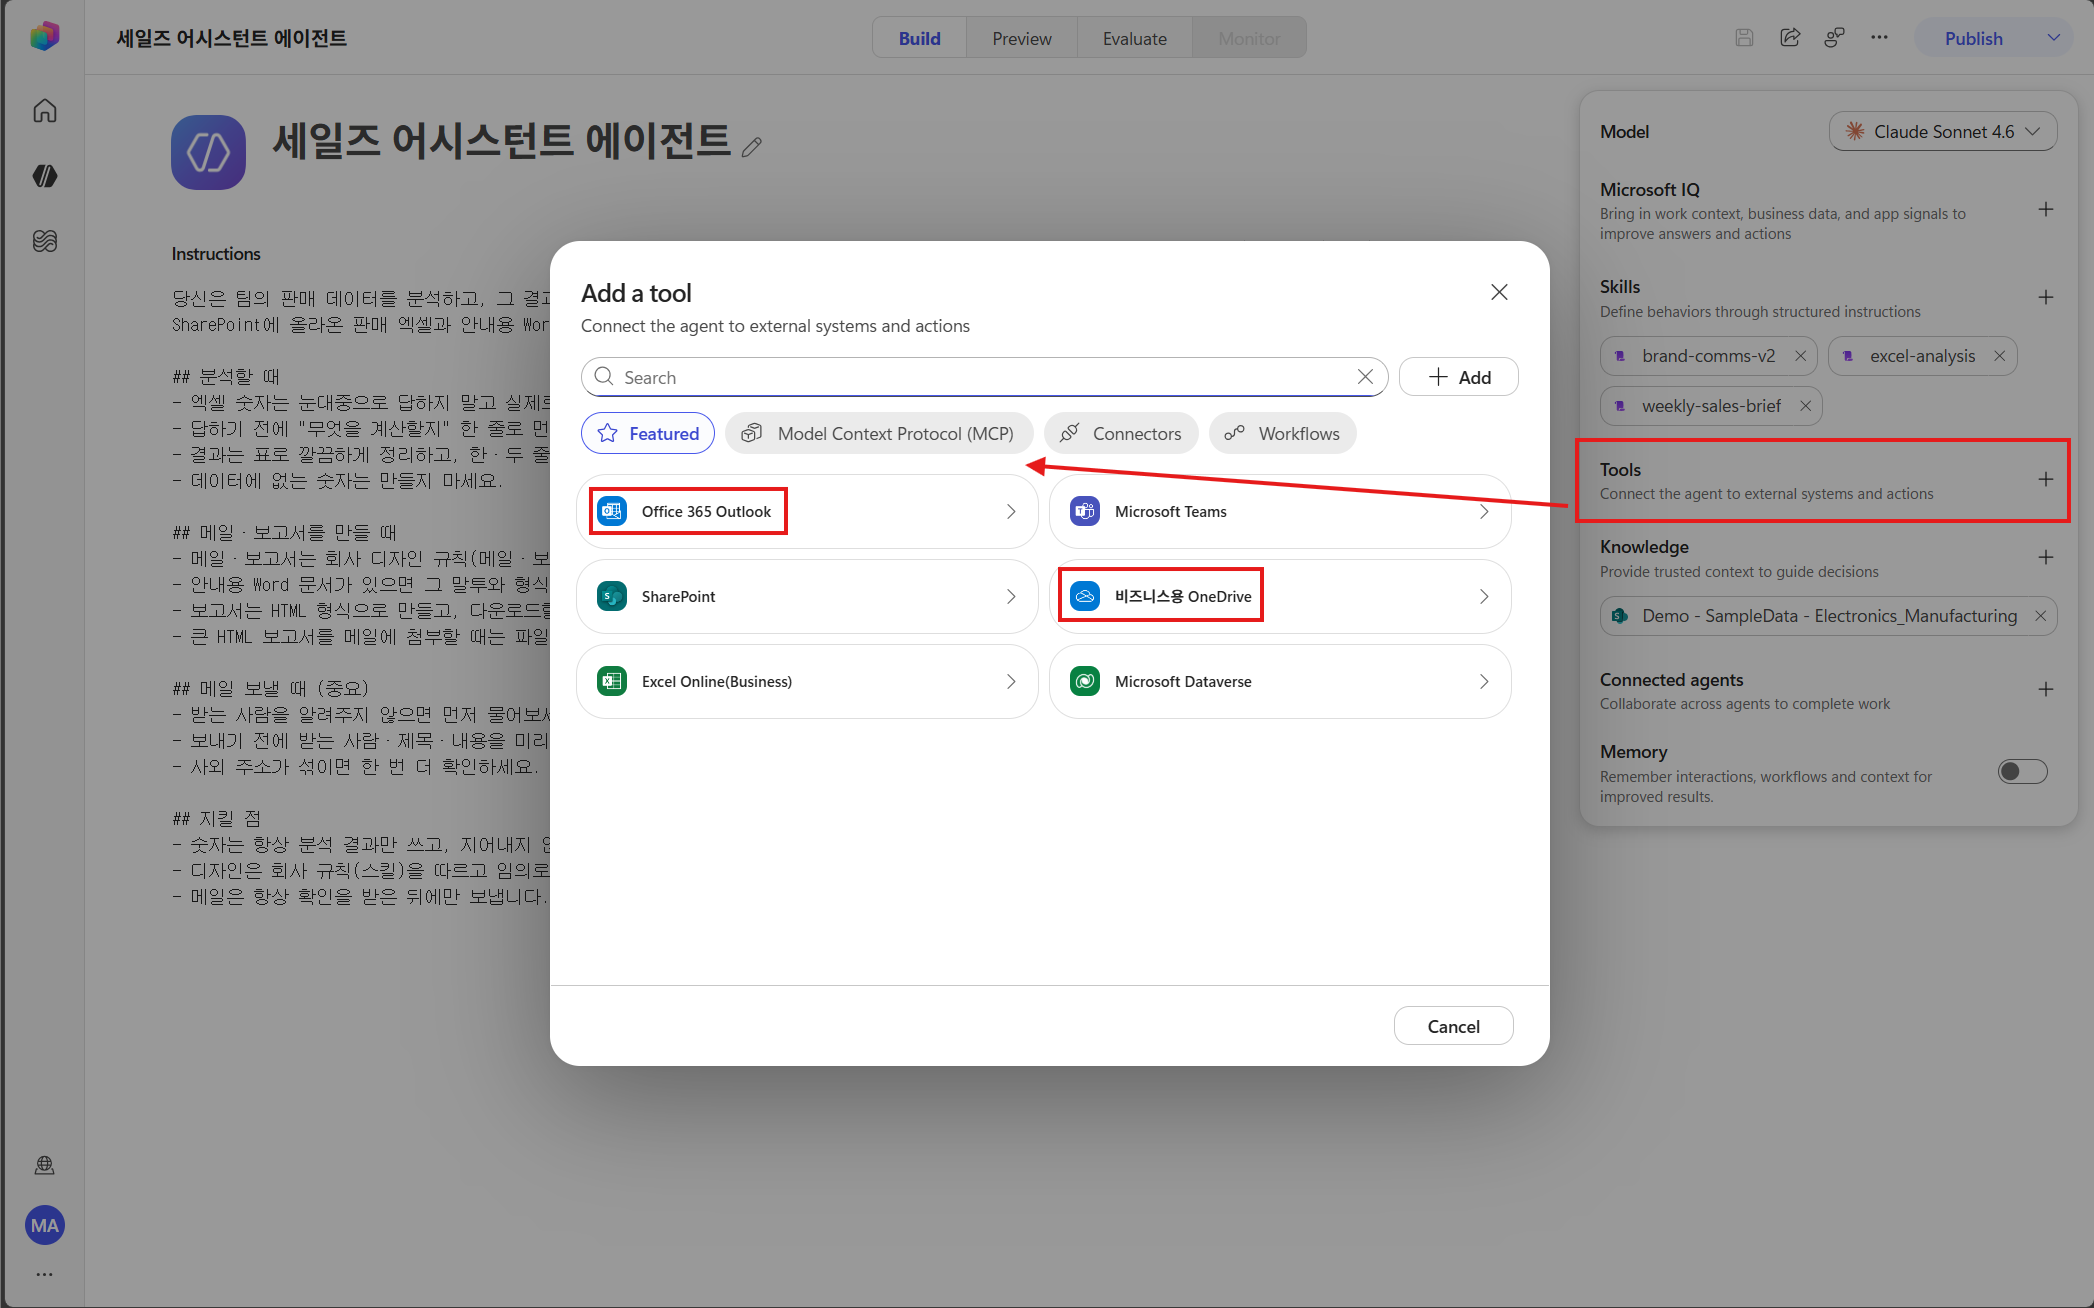The height and width of the screenshot is (1308, 2094).
Task: Open the knot-shaped sidebar icon below agents
Action: (45, 241)
